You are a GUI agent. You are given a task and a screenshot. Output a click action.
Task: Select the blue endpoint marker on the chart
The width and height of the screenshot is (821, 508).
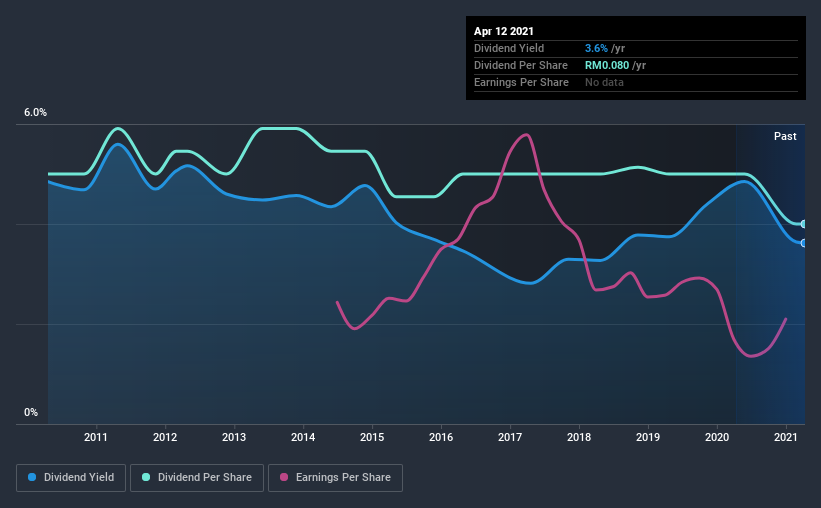(803, 243)
